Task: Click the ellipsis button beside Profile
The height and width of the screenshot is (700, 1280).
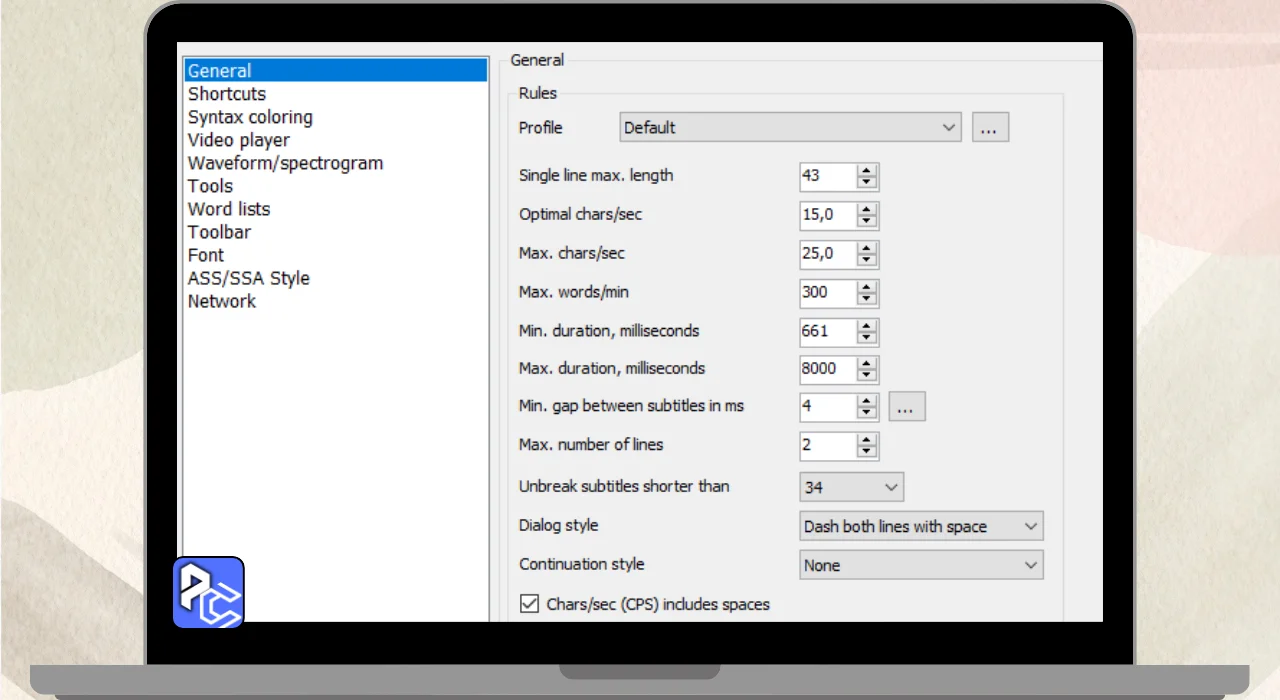Action: (x=990, y=128)
